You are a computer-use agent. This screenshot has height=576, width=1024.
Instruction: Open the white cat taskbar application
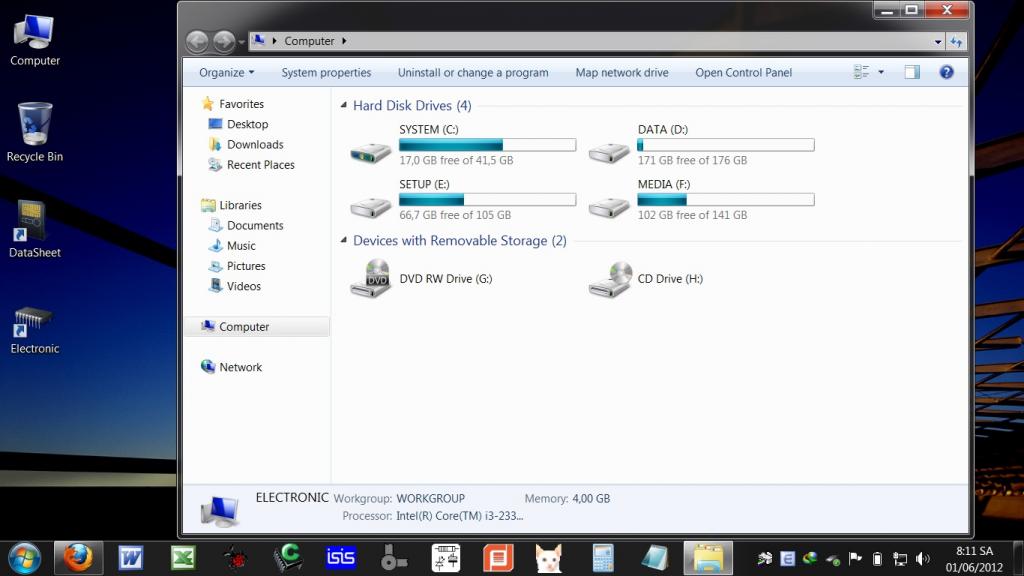tap(549, 559)
